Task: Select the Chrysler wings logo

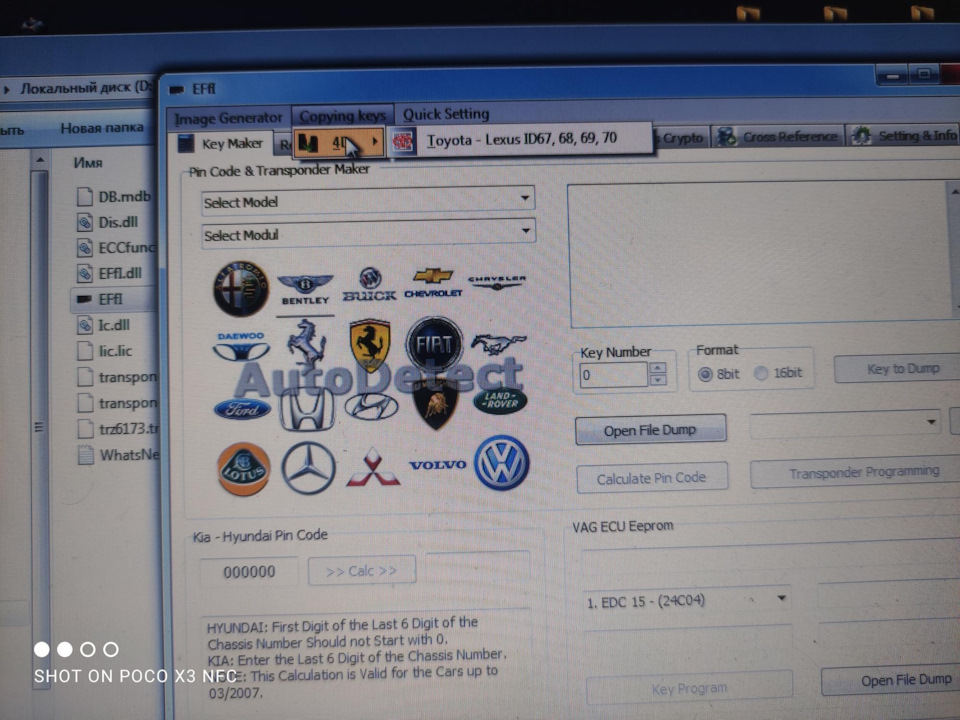Action: 497,282
